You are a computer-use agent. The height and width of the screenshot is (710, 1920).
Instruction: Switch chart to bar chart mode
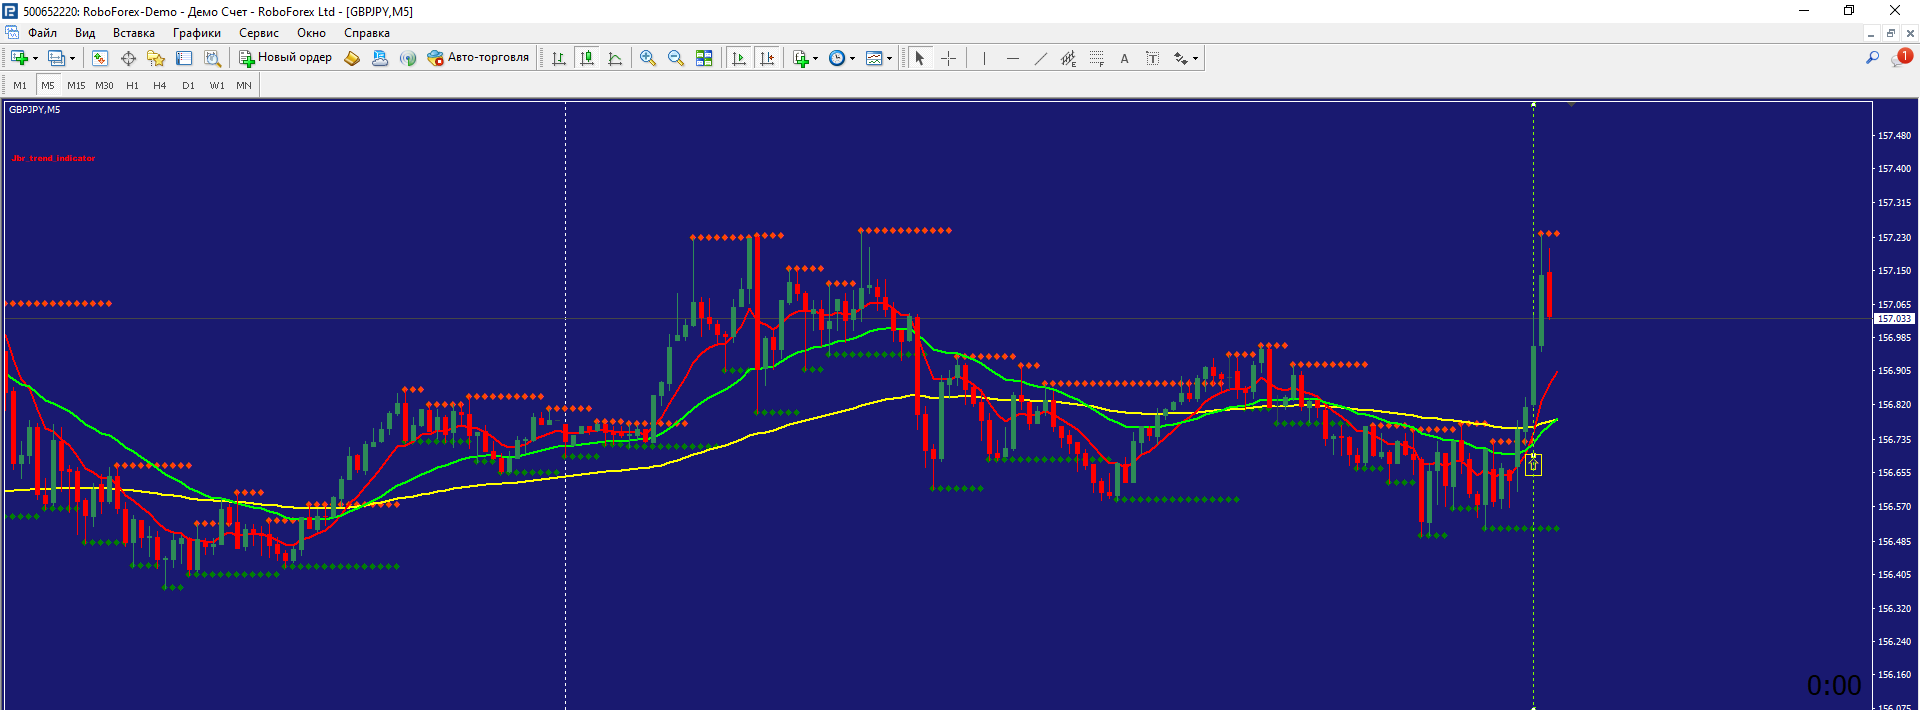(x=559, y=58)
